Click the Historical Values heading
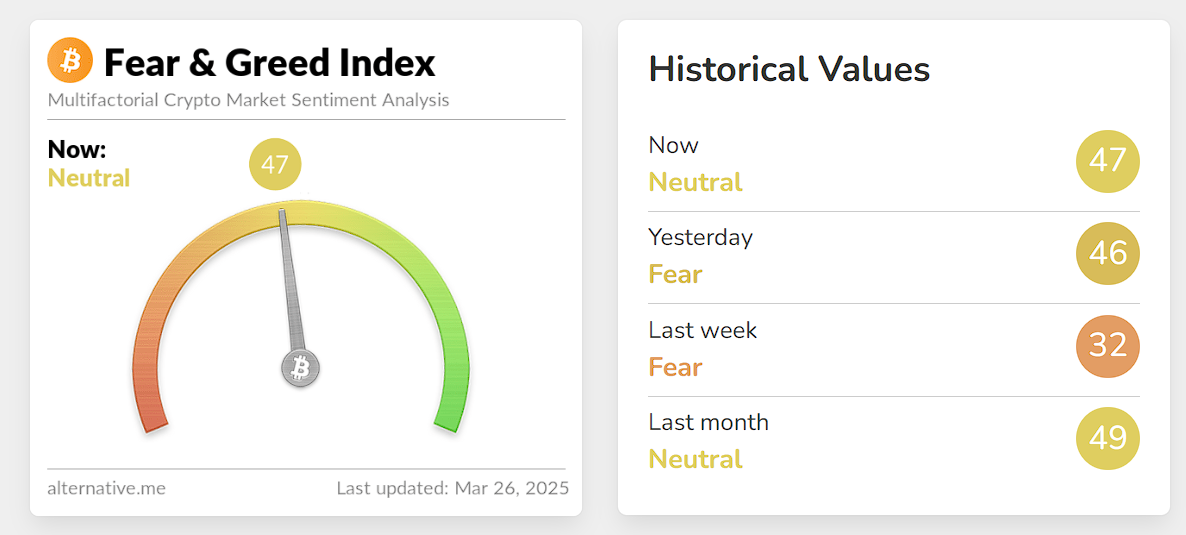This screenshot has height=535, width=1186. coord(789,69)
